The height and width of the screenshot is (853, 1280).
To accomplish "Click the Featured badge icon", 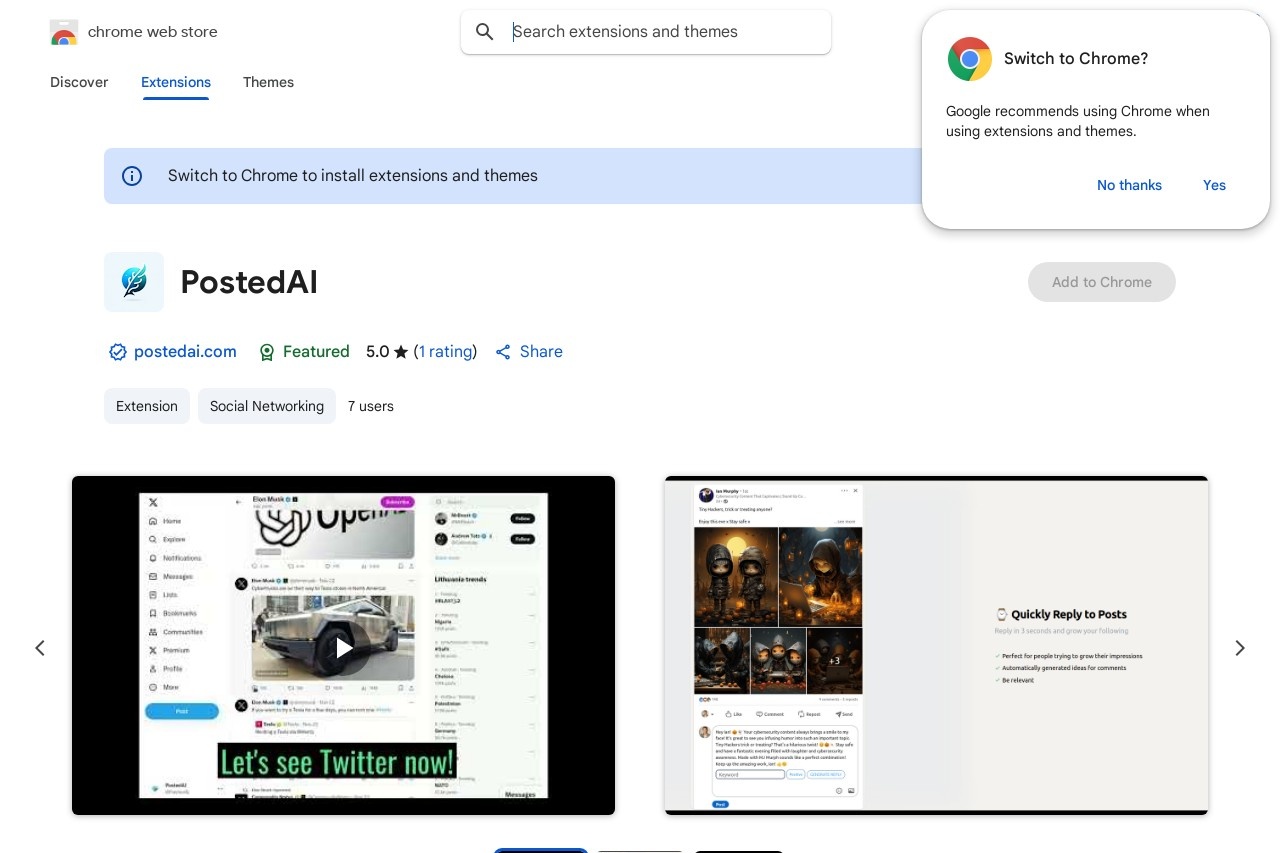I will point(267,352).
